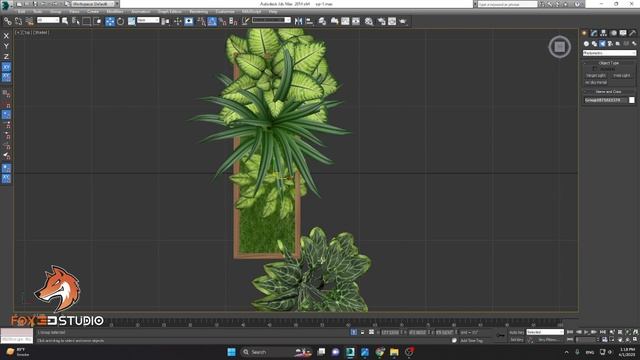Screen dimensions: 640x360
Task: Toggle the Angle Snap button
Action: click(x=212, y=21)
